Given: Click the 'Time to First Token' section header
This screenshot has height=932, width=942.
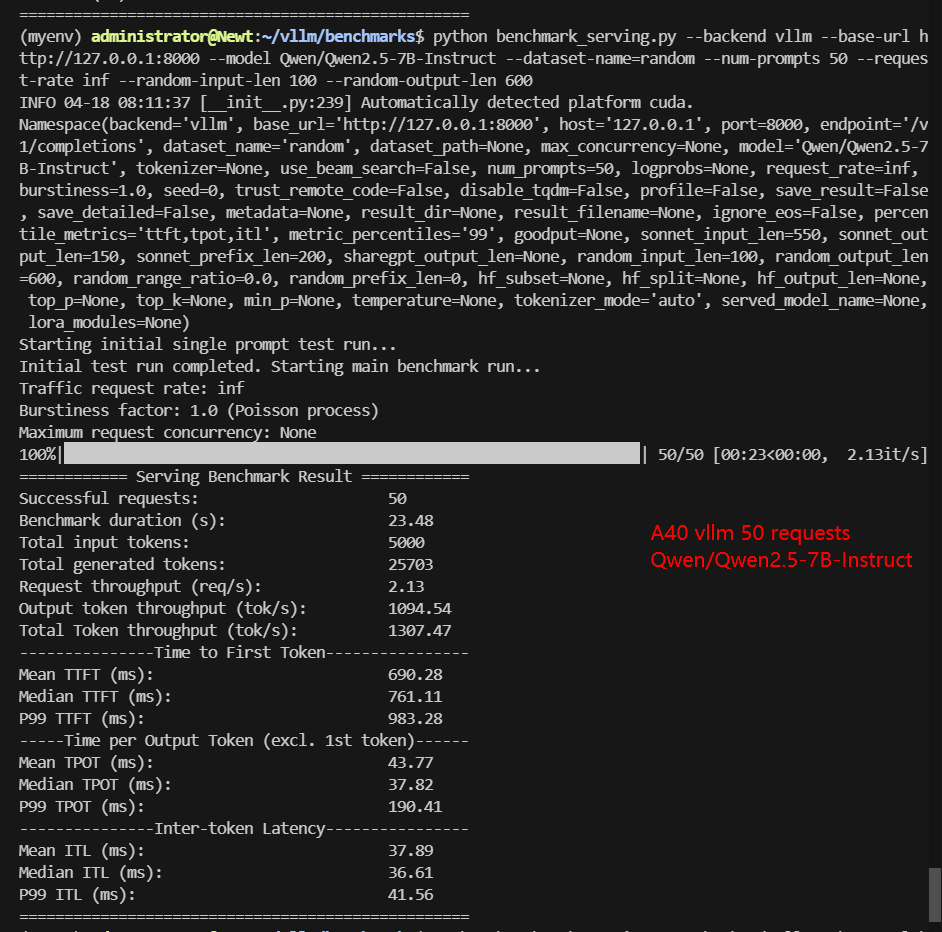Looking at the screenshot, I should coord(243,653).
